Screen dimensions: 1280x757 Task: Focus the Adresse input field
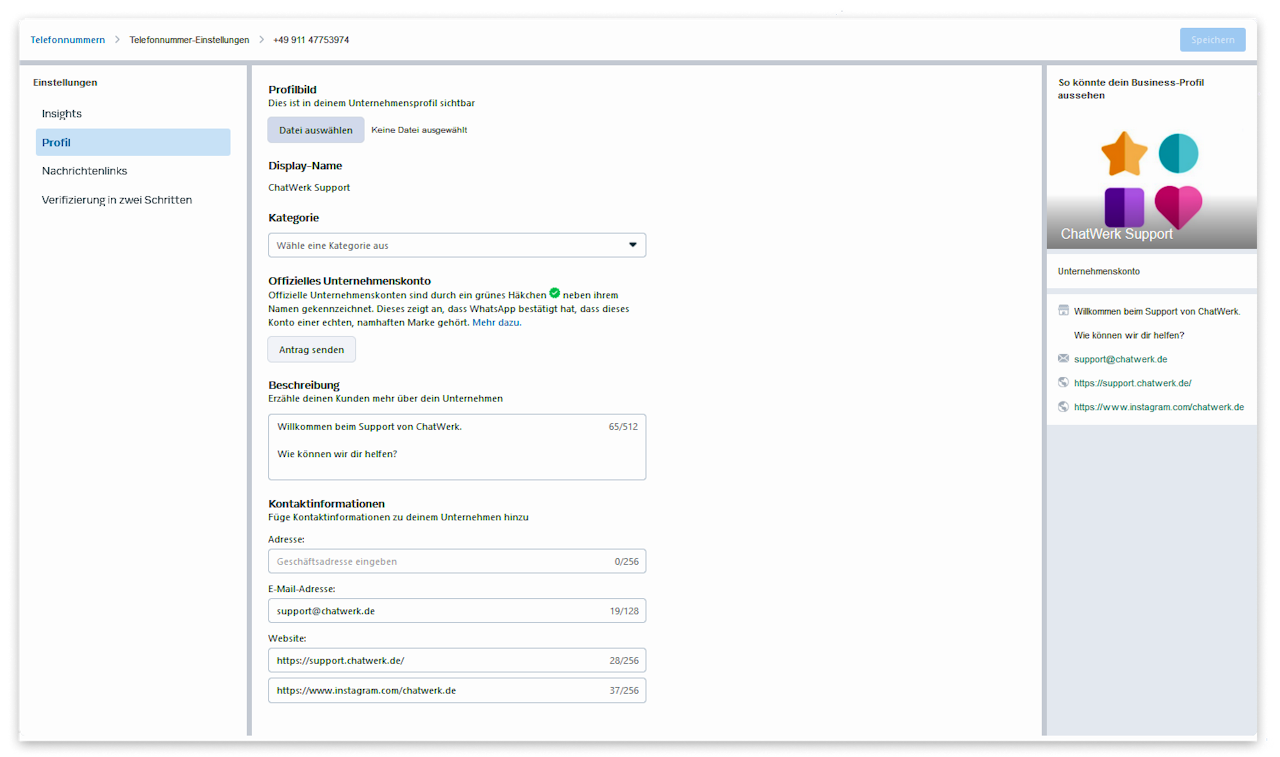(x=457, y=561)
